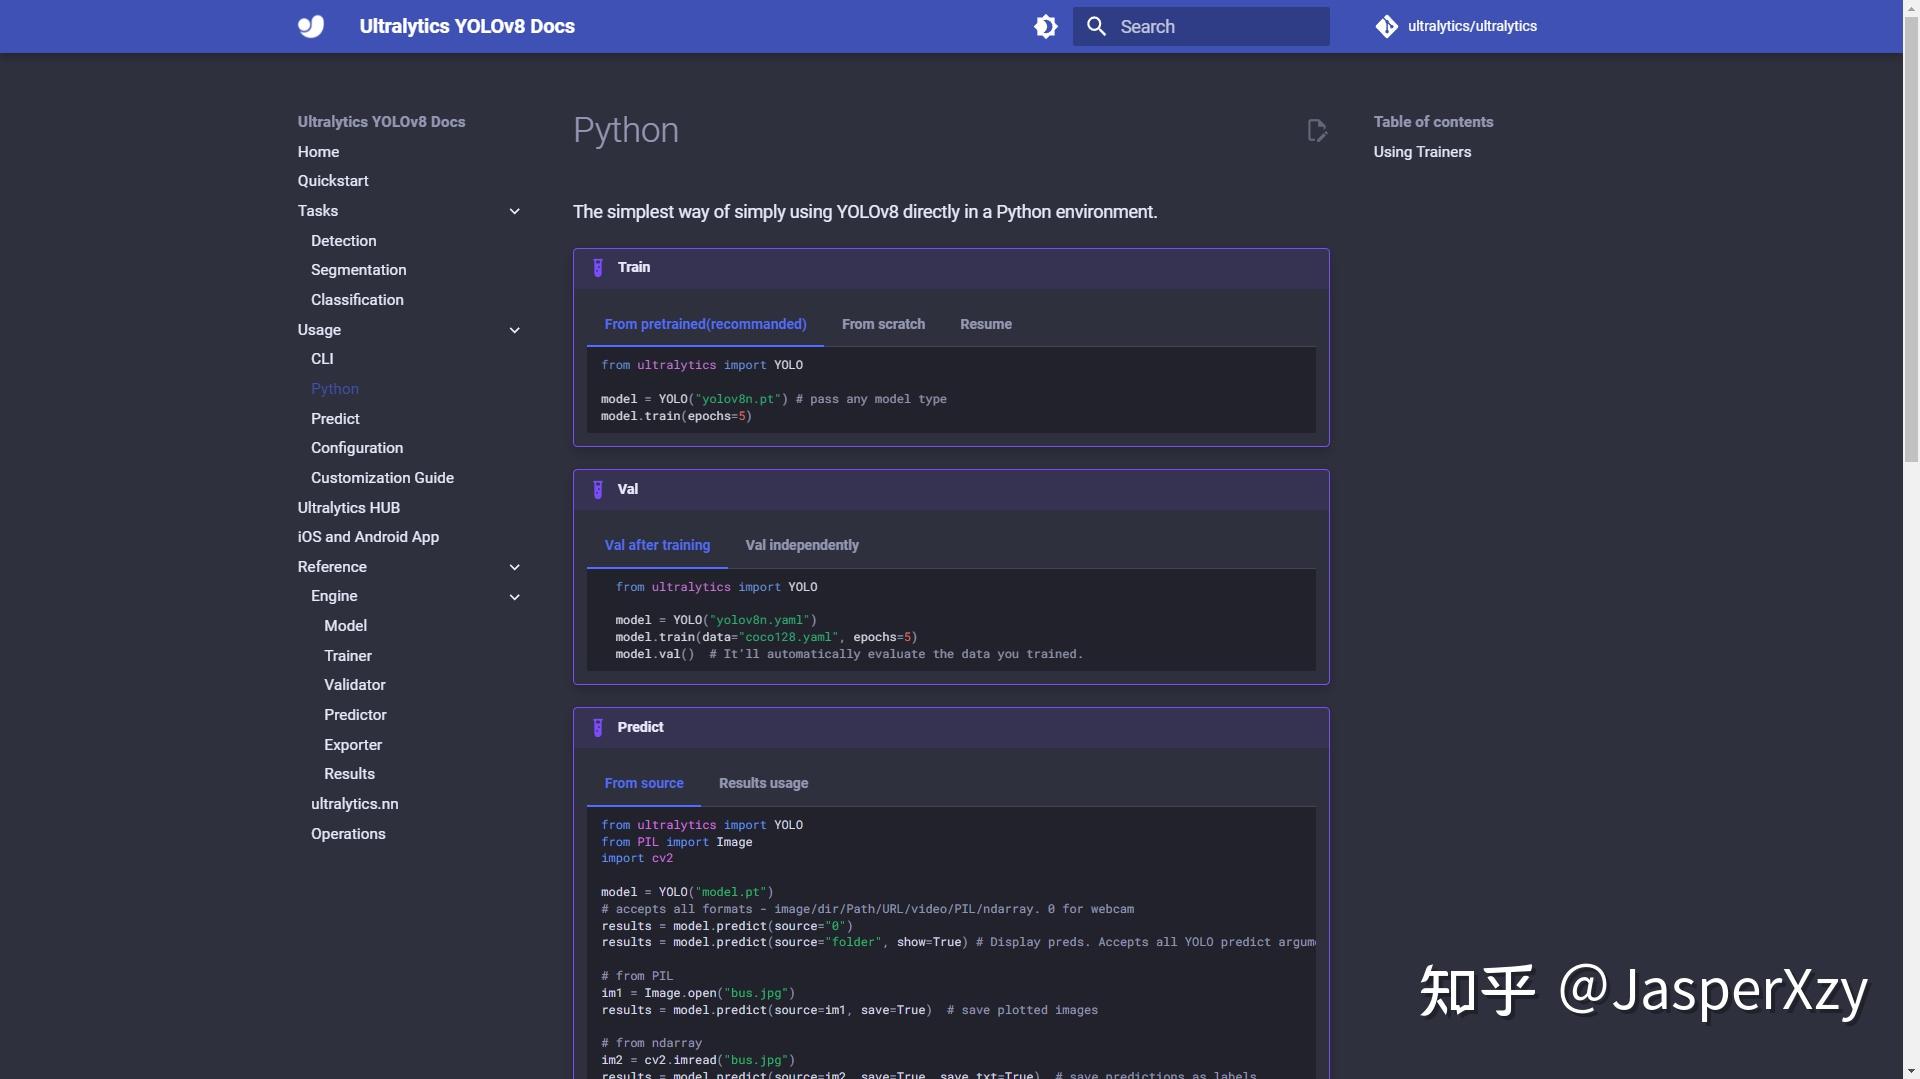This screenshot has width=1920, height=1079.
Task: Open the Configuration page
Action: click(357, 448)
